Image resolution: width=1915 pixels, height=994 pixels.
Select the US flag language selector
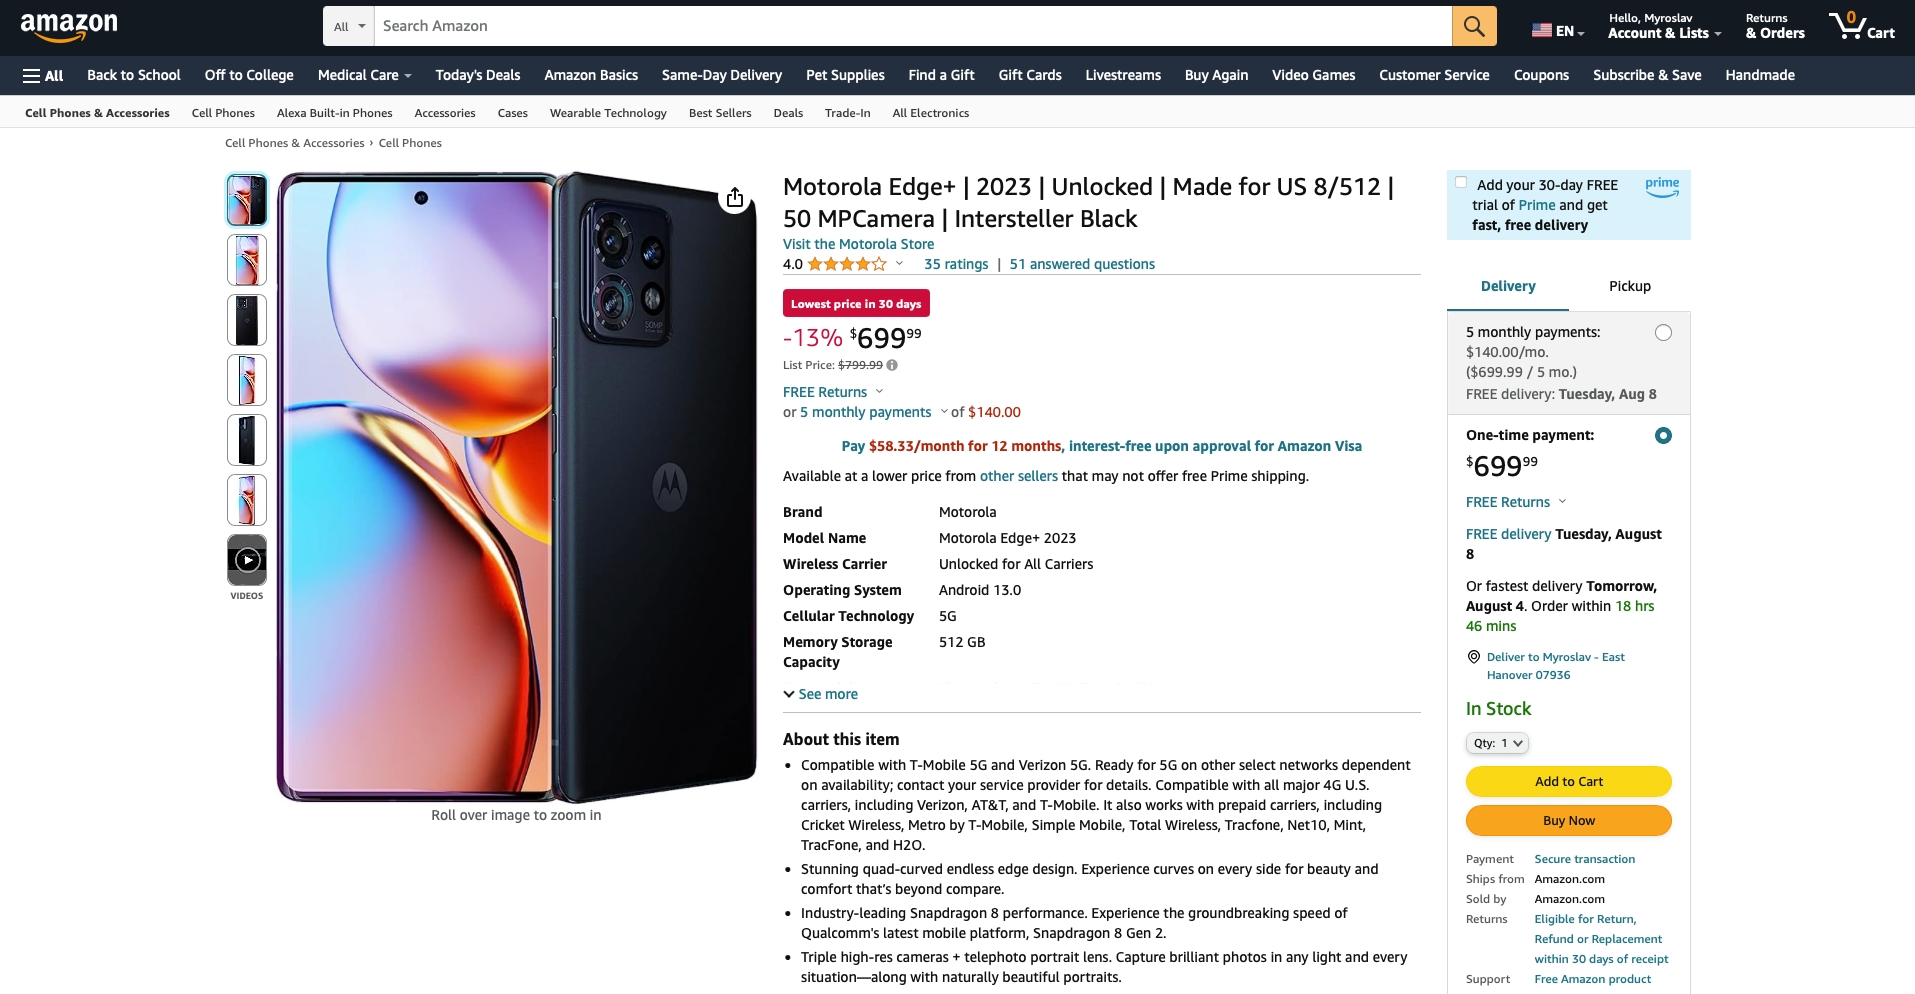(1558, 30)
